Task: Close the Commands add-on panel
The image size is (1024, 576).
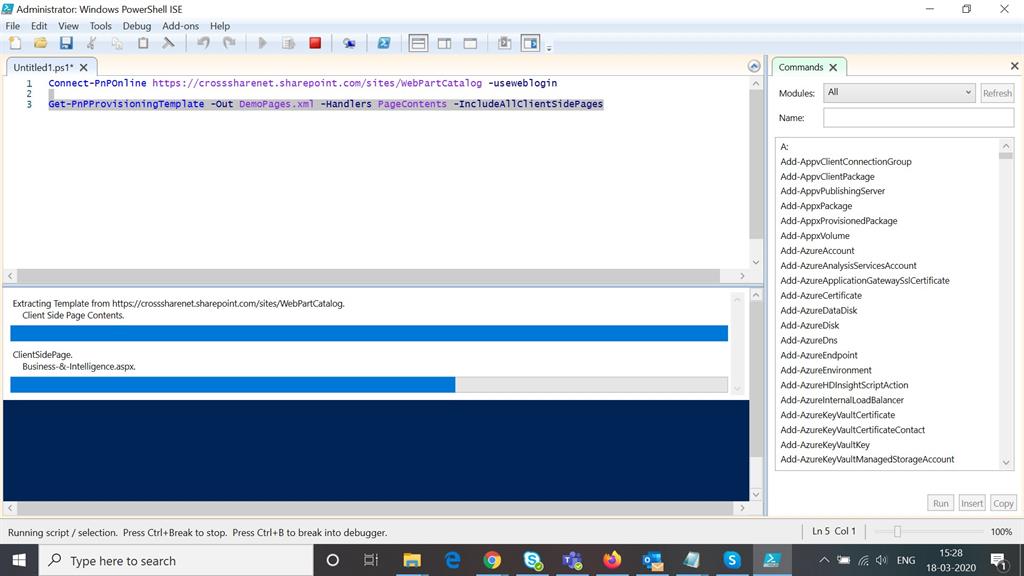Action: [x=1014, y=66]
